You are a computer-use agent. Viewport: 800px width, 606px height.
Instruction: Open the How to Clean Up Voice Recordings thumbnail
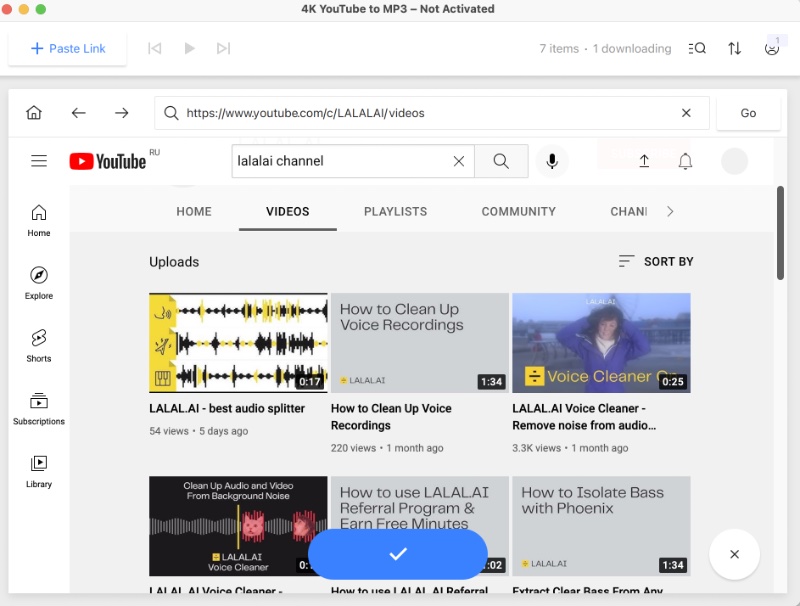(420, 343)
